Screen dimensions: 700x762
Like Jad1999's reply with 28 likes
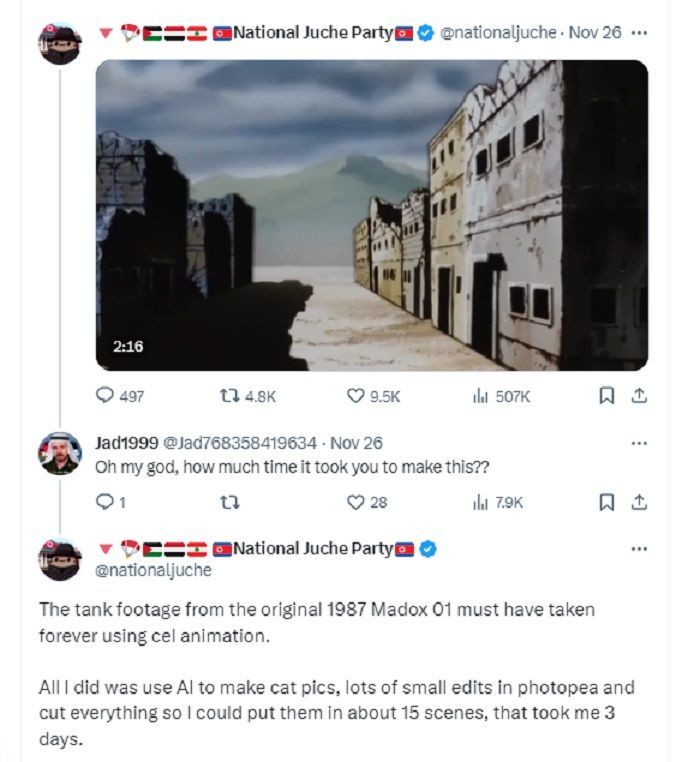point(367,502)
